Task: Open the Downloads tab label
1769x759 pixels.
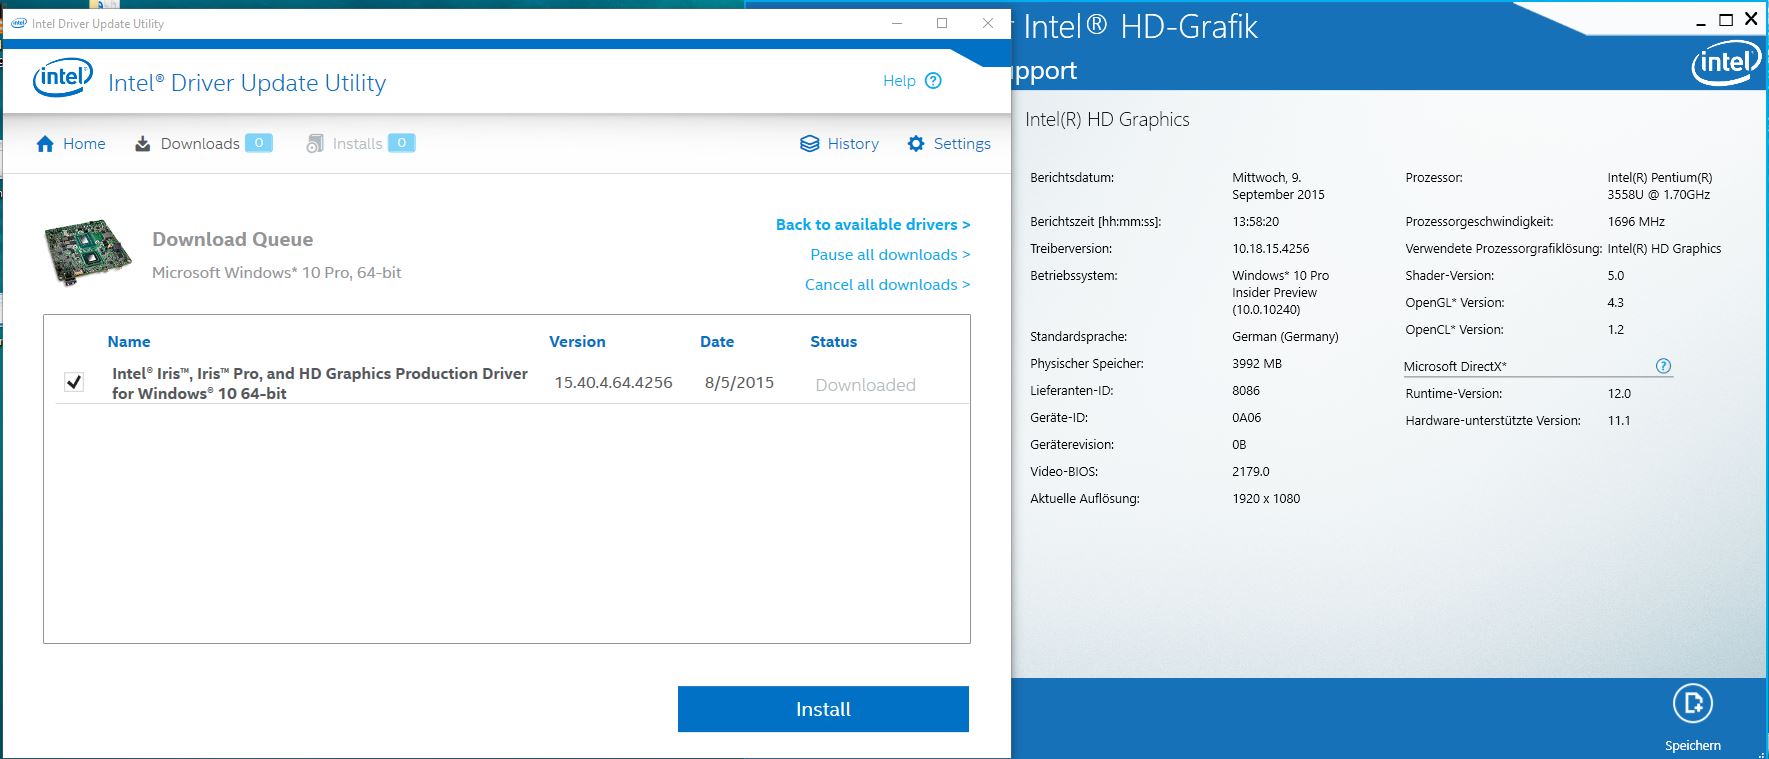Action: pos(200,144)
